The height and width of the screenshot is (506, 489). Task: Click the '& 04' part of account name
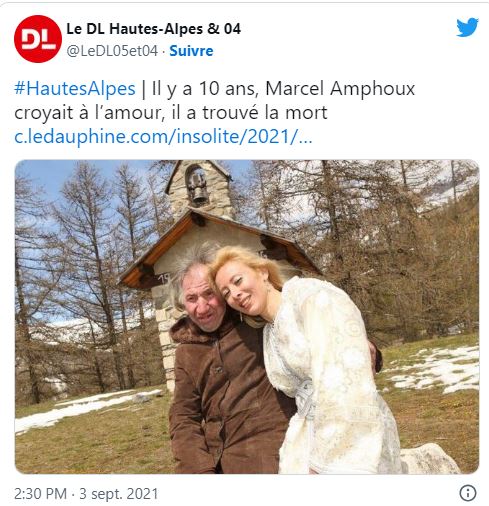[x=224, y=29]
